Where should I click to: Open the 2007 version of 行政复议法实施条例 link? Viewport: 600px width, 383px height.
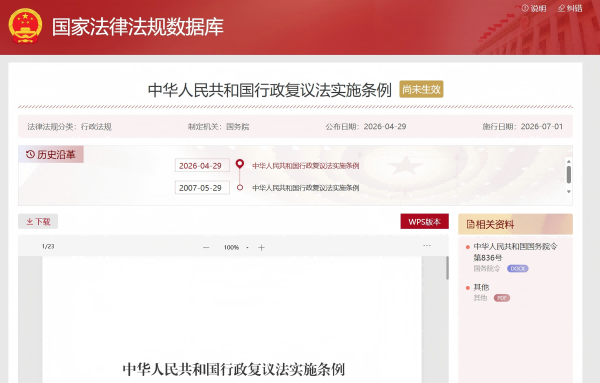(x=305, y=188)
